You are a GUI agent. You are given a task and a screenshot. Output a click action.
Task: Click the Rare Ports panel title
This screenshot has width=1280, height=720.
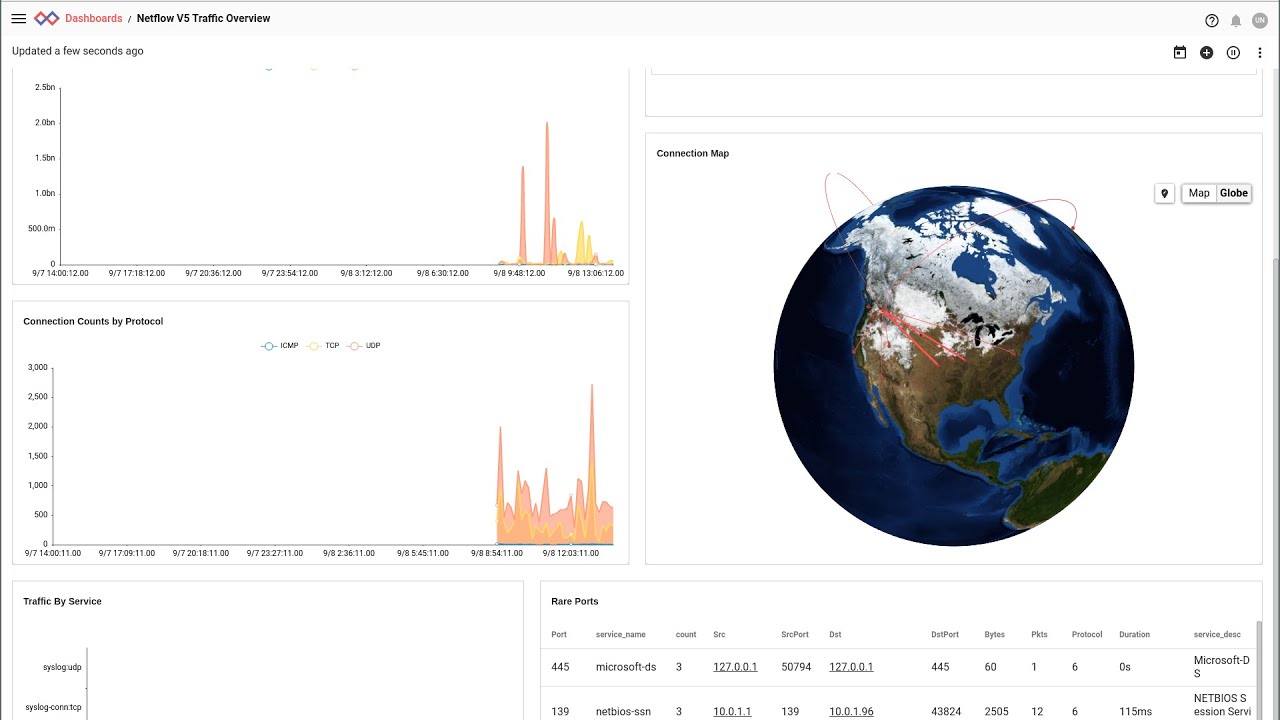point(575,601)
